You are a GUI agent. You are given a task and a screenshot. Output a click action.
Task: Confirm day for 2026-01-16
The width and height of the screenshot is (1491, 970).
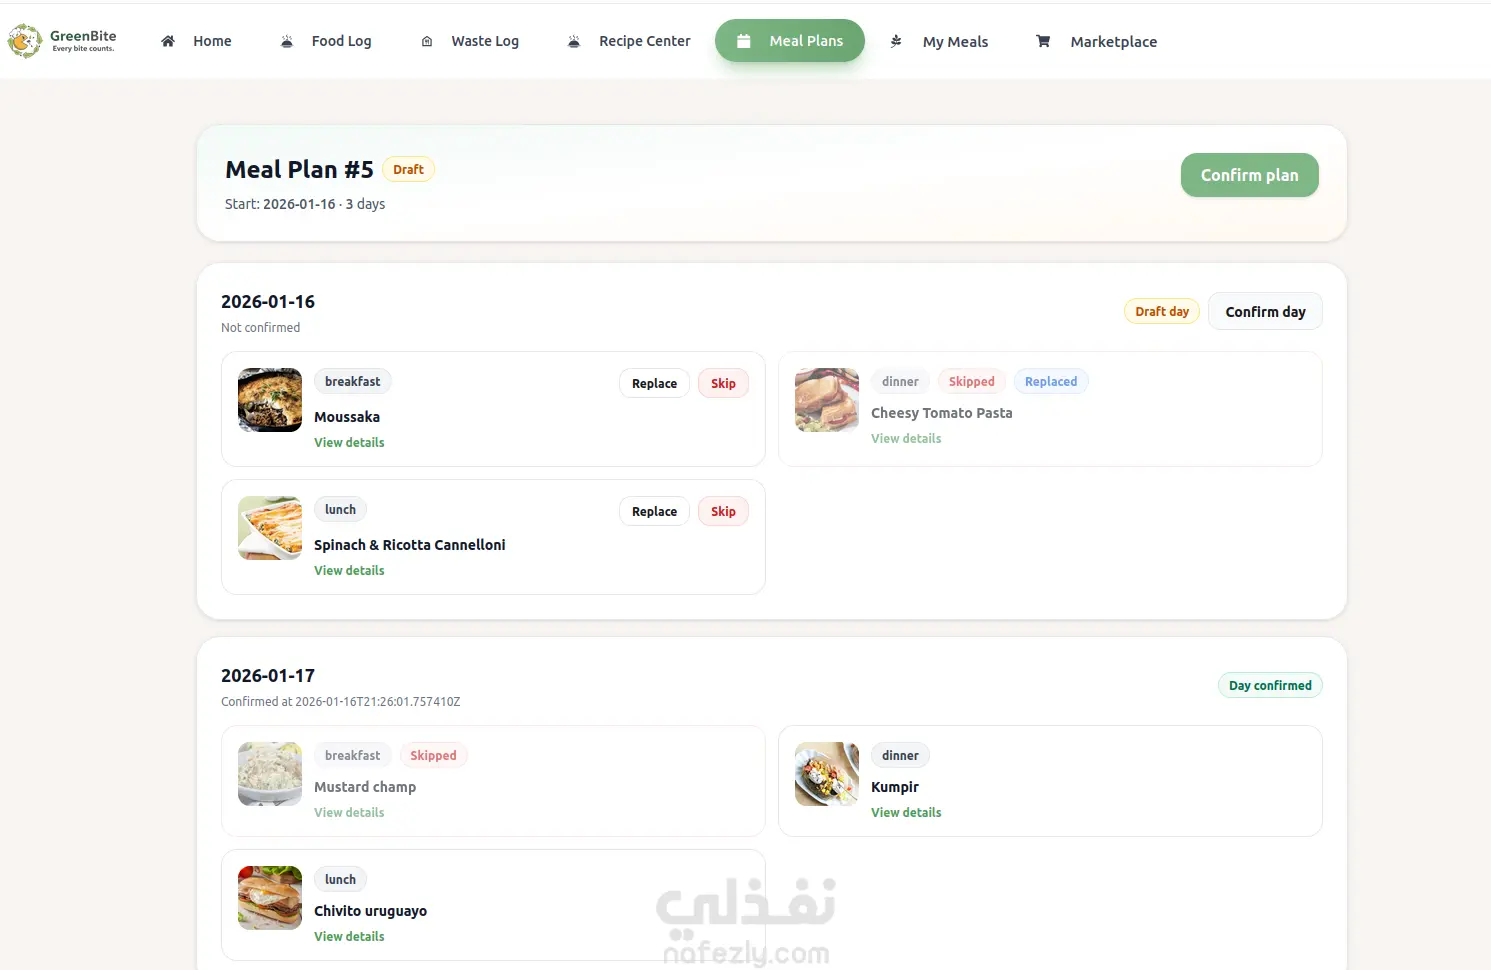[x=1265, y=311]
